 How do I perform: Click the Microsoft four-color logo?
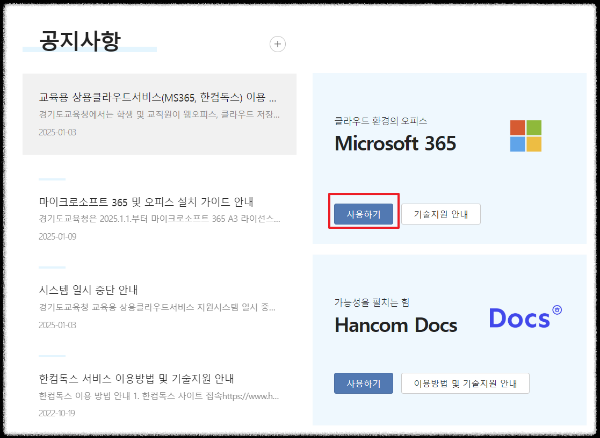point(525,136)
